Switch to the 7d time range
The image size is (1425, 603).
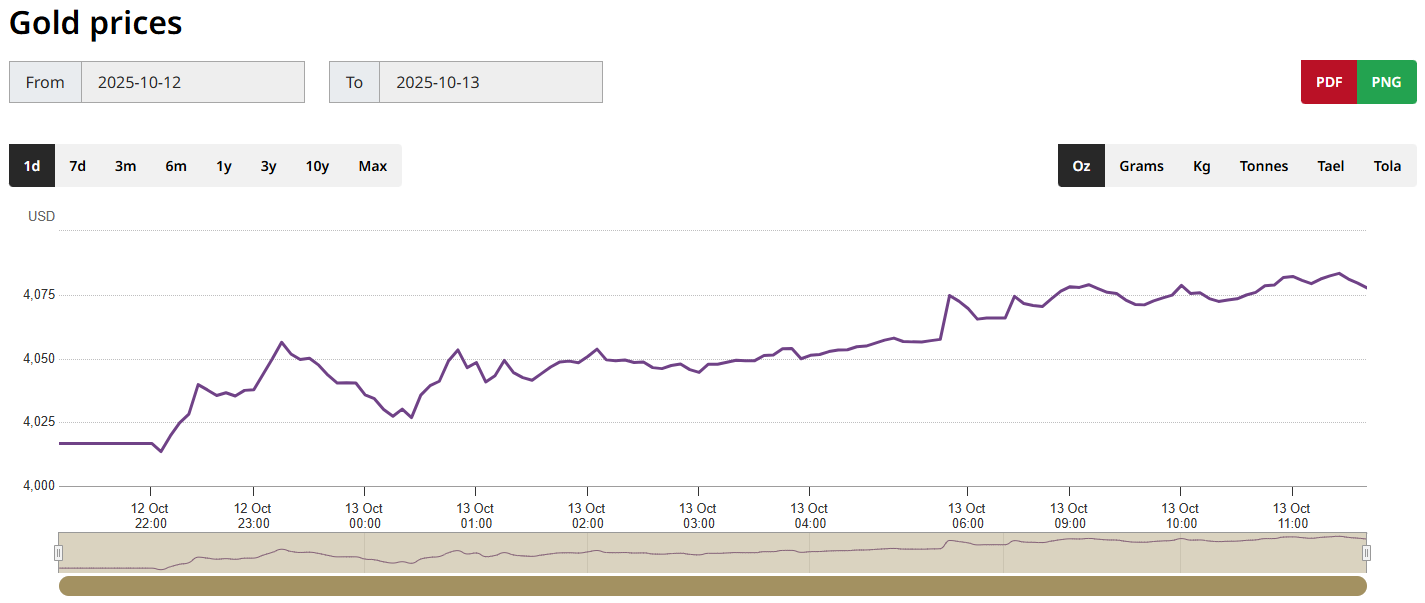77,166
